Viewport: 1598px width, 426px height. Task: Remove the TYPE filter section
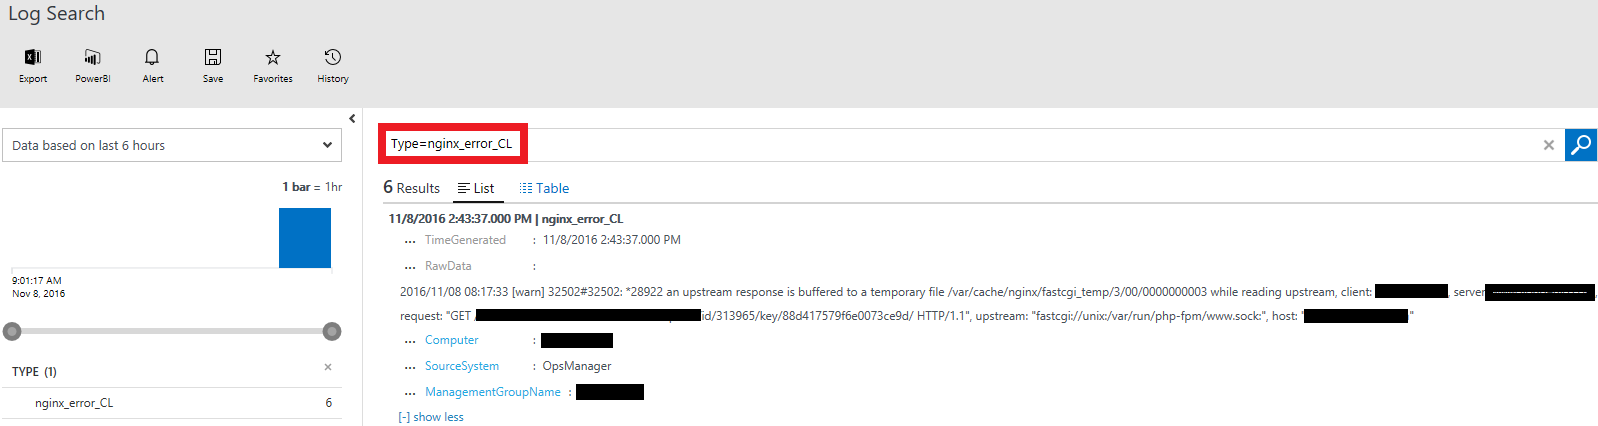328,368
